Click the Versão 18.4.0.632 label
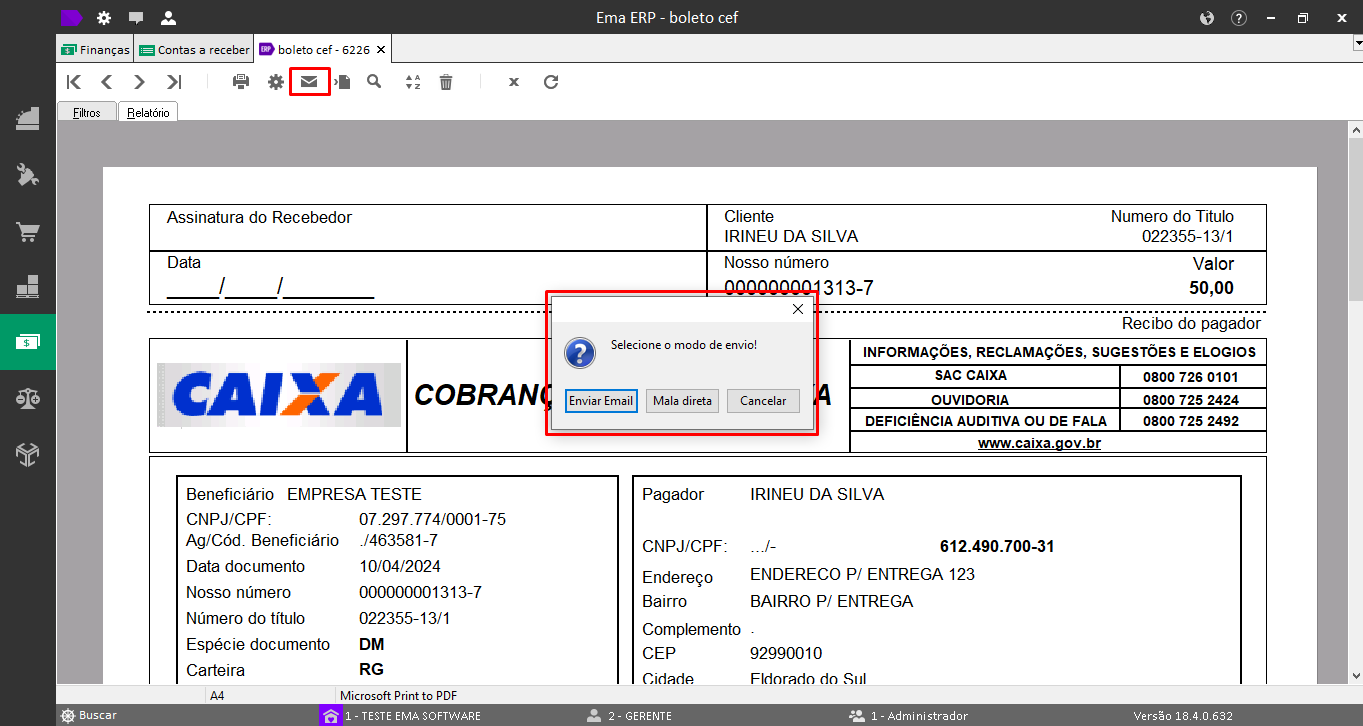The height and width of the screenshot is (726, 1363). click(1182, 716)
